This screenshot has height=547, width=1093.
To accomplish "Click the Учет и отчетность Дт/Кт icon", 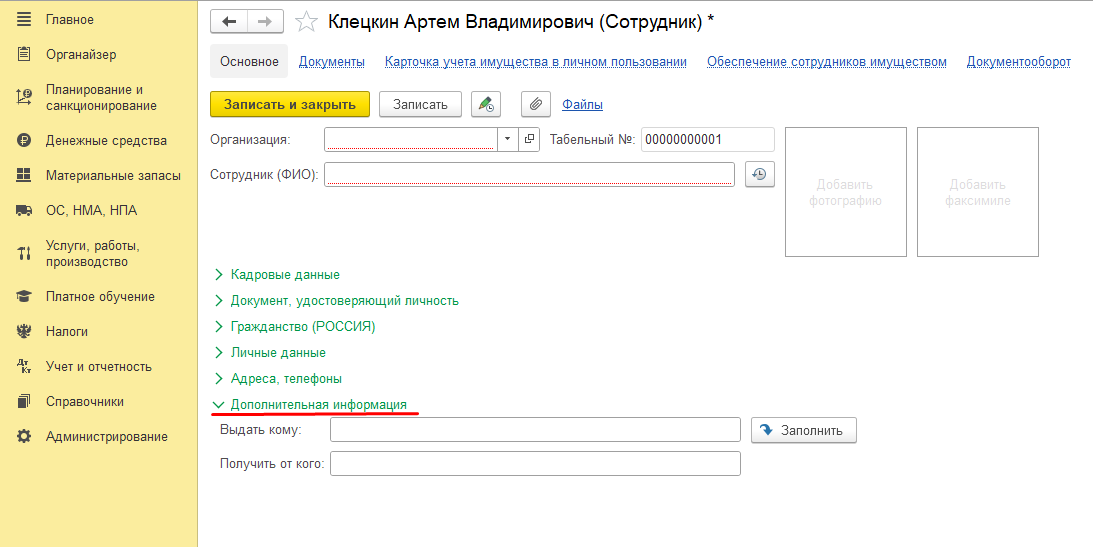I will 24,367.
